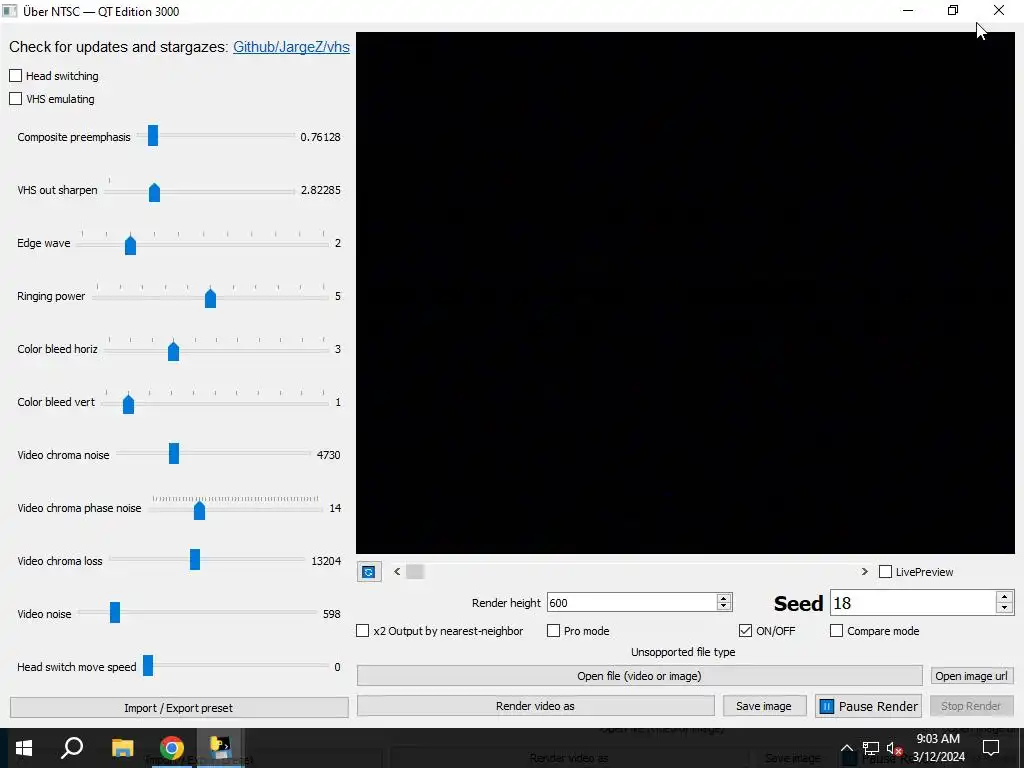Click VHS out sharpen slider handle
The height and width of the screenshot is (768, 1024).
(154, 192)
